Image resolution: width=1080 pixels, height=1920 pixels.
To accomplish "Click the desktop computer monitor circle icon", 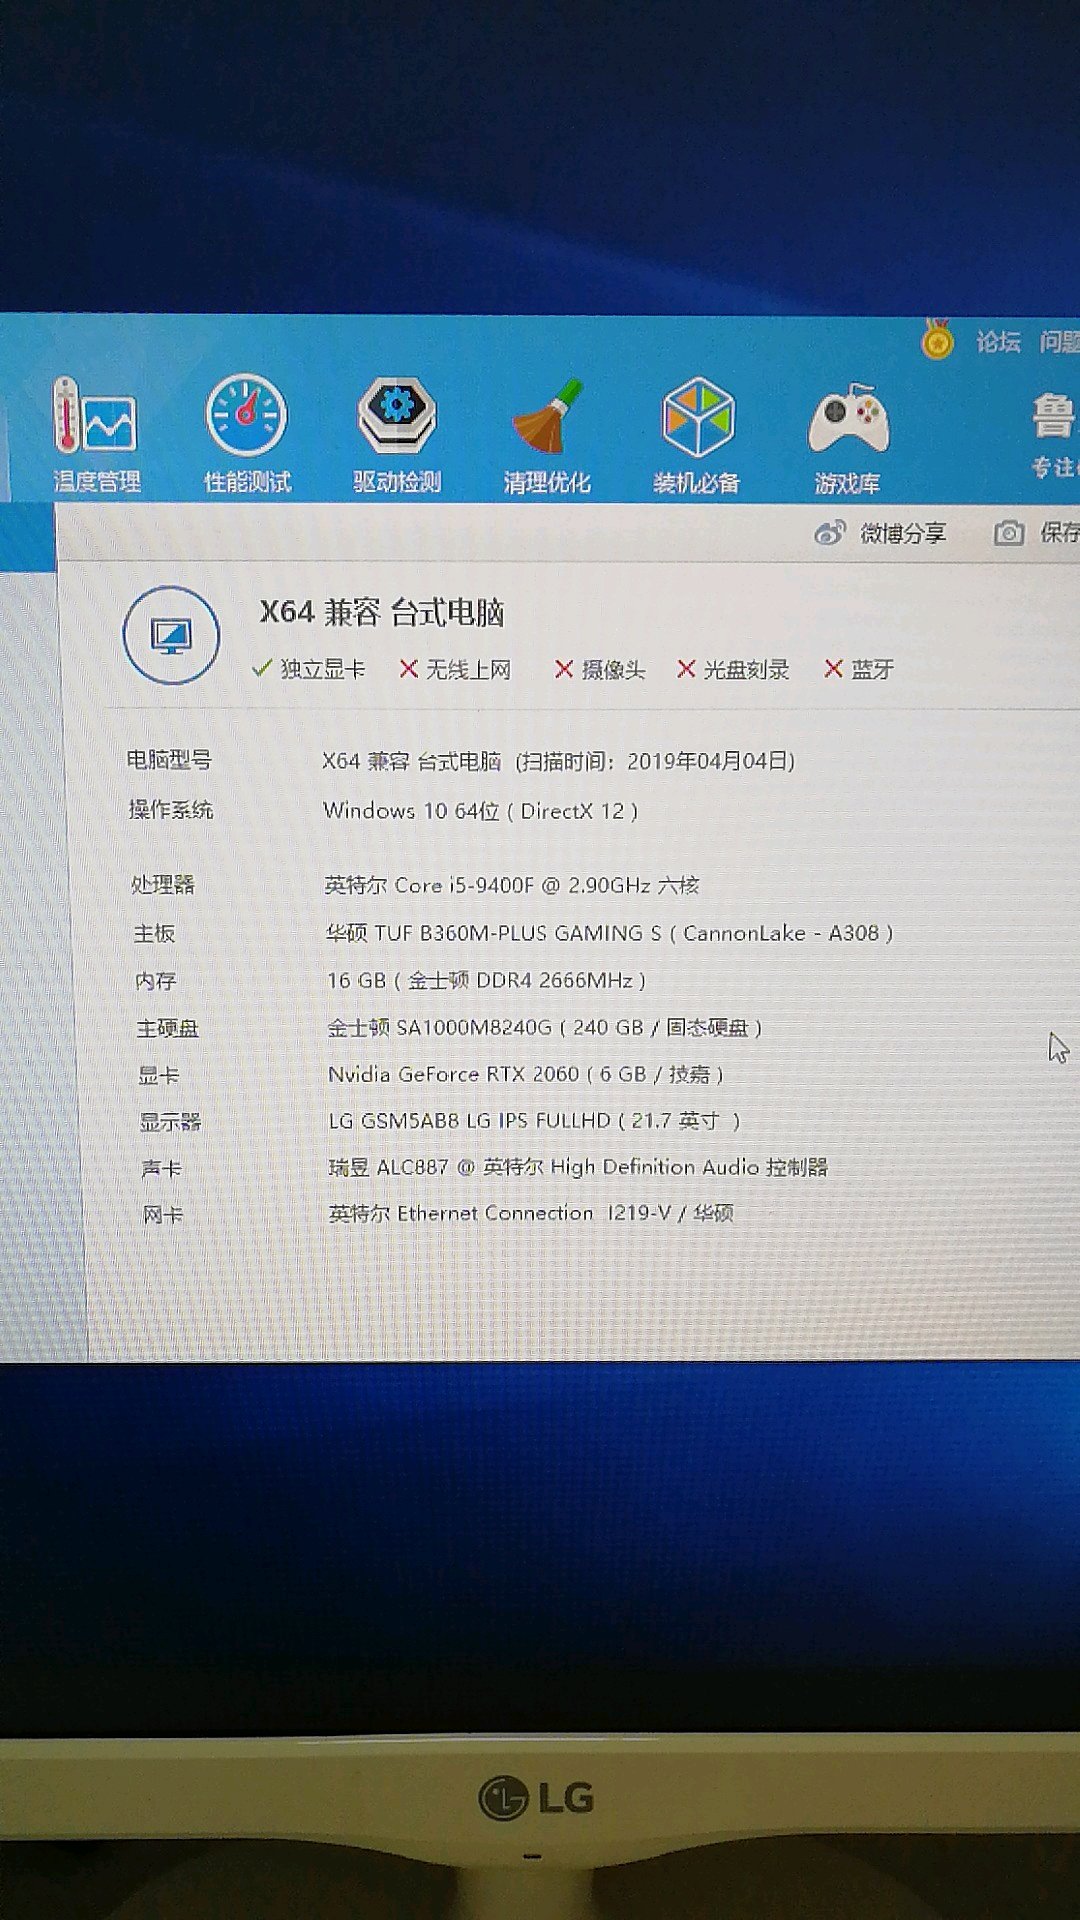I will [x=171, y=635].
